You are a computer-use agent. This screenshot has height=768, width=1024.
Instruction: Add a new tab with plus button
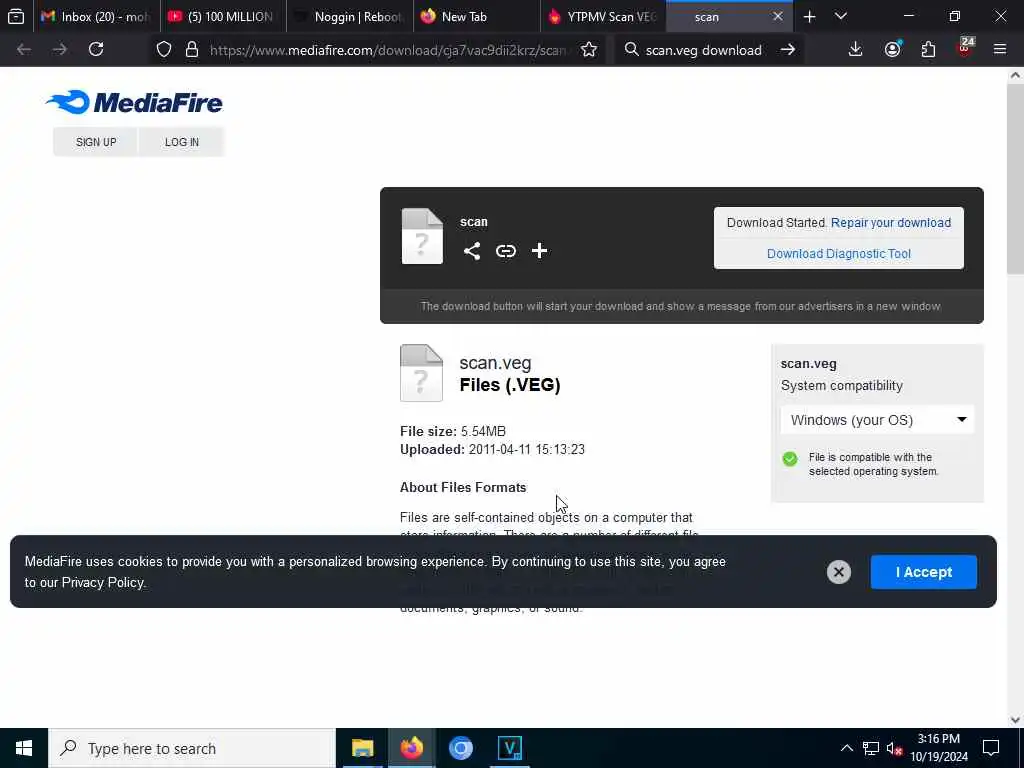[809, 16]
